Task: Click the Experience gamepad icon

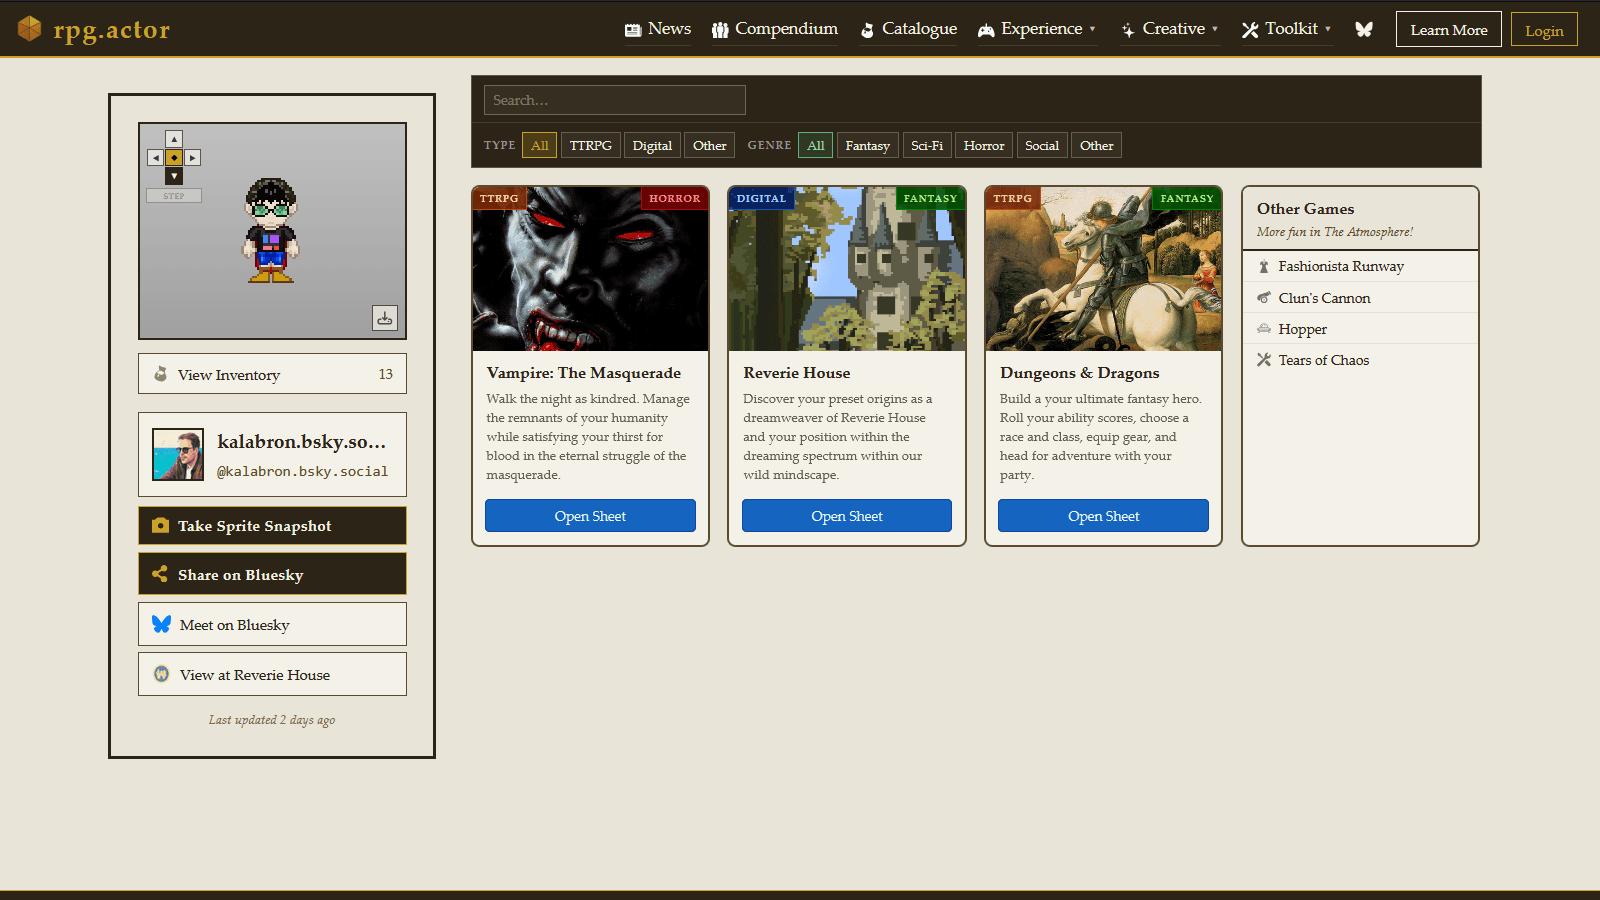Action: coord(986,30)
